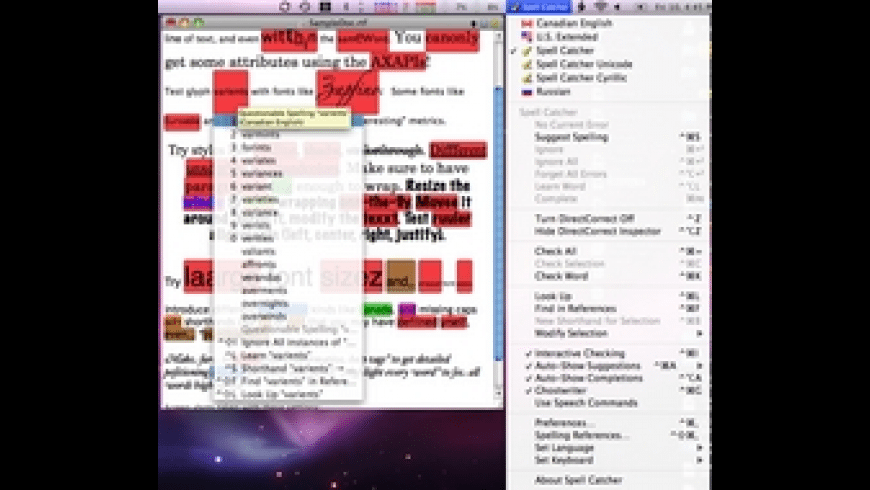This screenshot has height=490, width=870.
Task: Click highlighted Zapfino script word
Action: [x=348, y=91]
